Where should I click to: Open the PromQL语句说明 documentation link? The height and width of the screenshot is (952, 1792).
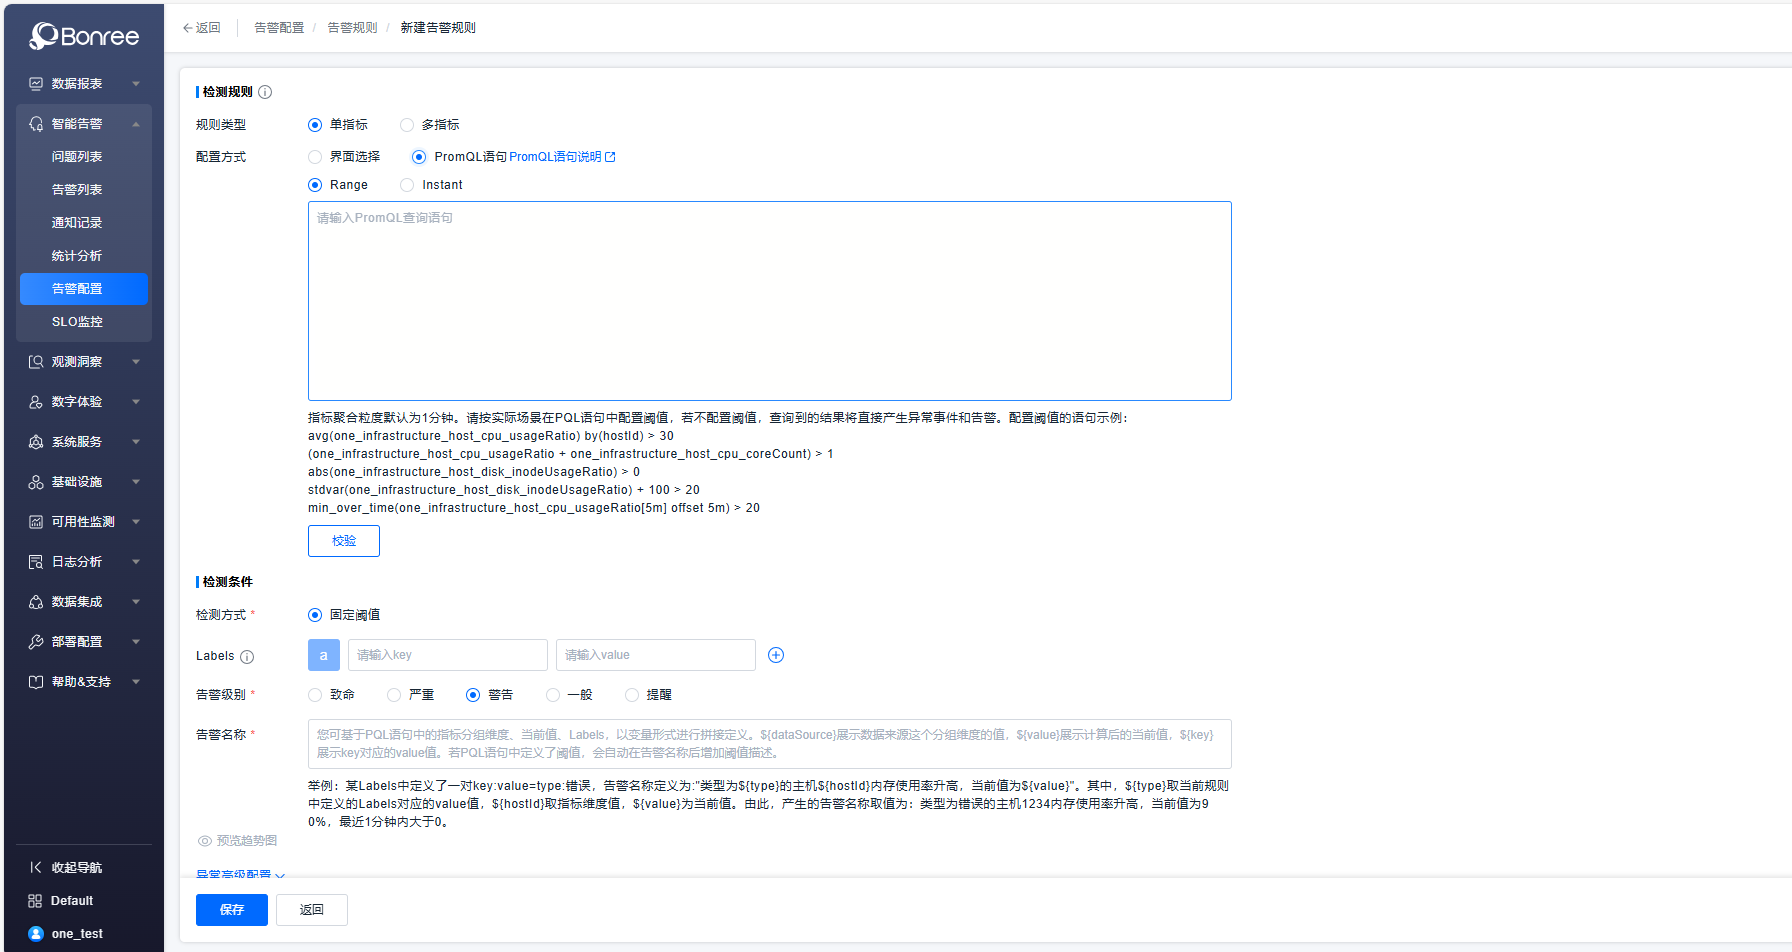pos(556,156)
